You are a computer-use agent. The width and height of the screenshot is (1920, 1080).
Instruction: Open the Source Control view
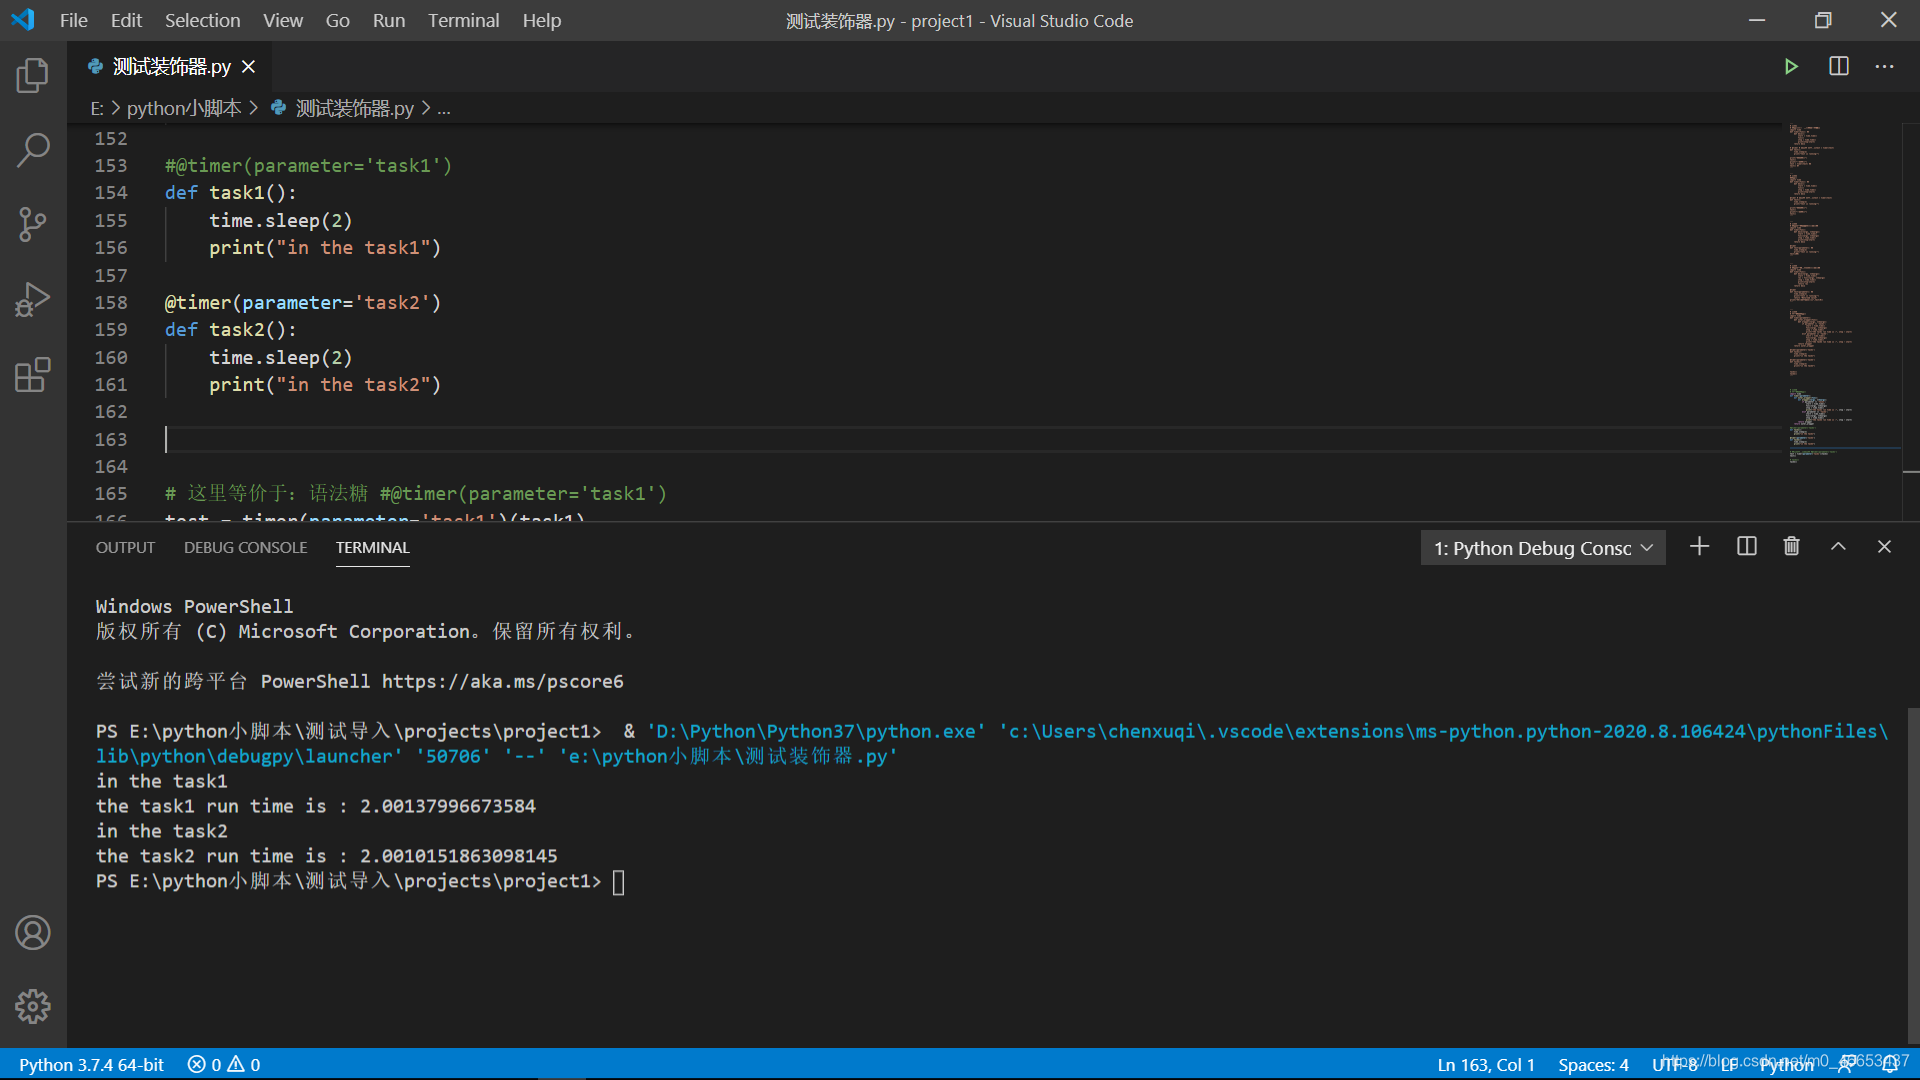[33, 224]
